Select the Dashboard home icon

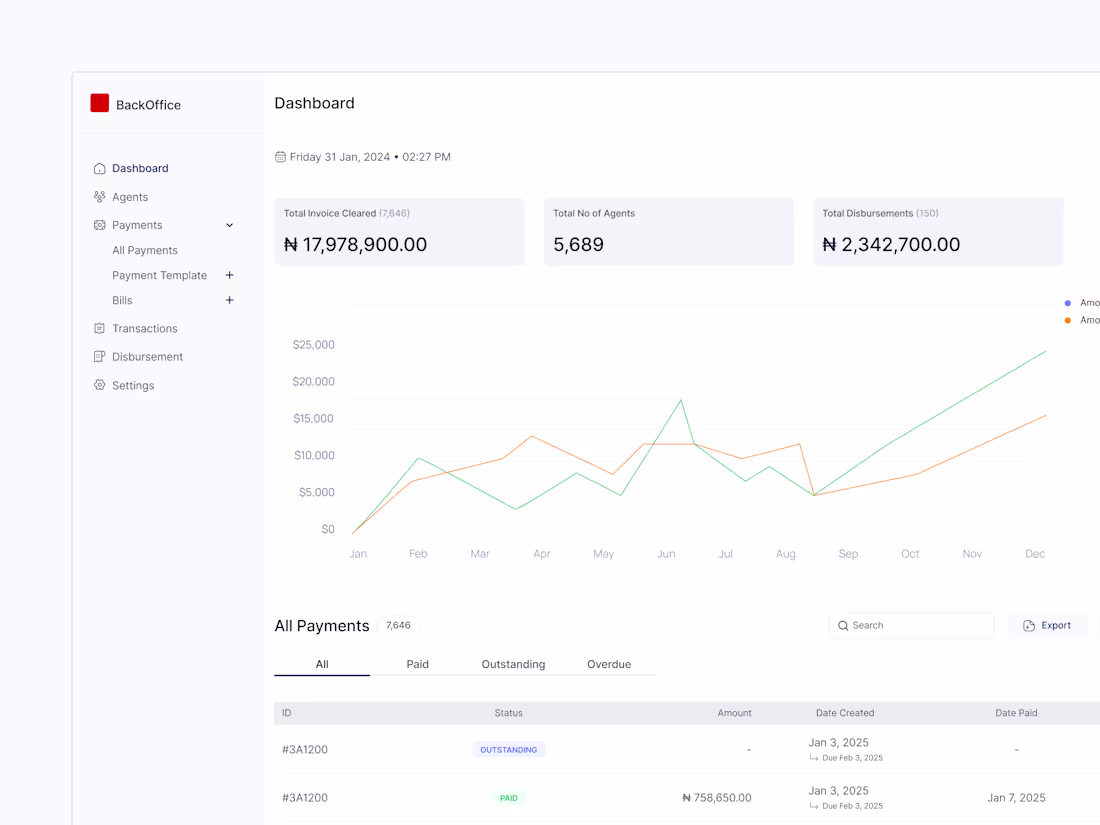click(100, 168)
